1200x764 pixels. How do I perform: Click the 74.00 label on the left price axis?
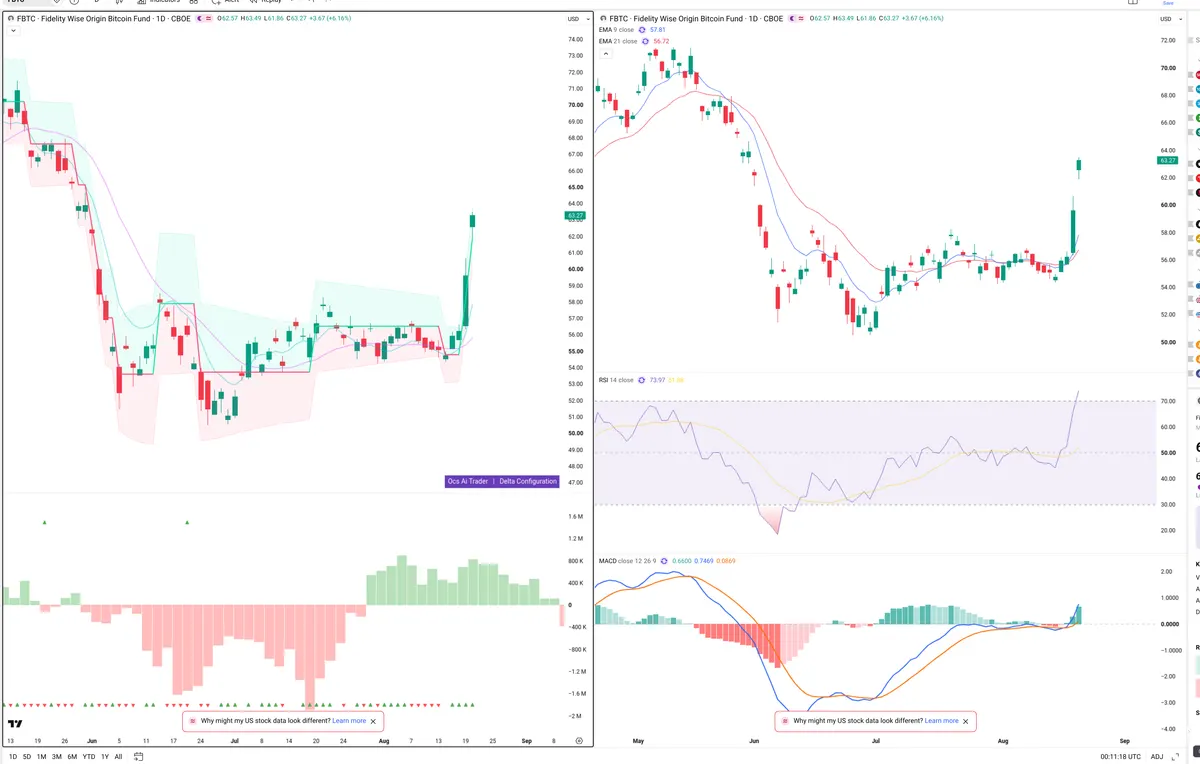click(x=575, y=39)
